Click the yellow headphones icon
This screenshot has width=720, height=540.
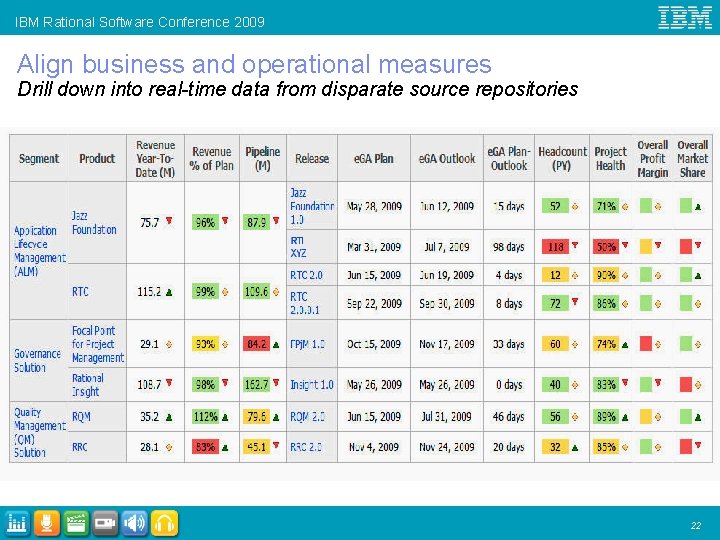point(164,523)
